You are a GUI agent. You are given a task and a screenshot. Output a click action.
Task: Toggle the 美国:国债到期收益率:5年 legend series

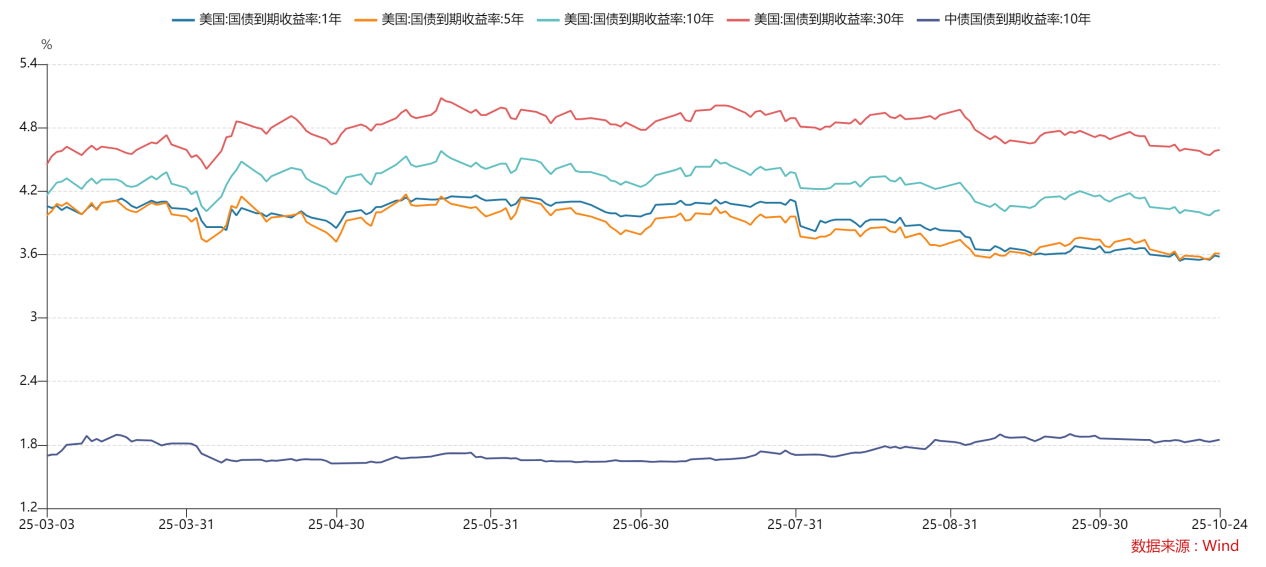[452, 19]
